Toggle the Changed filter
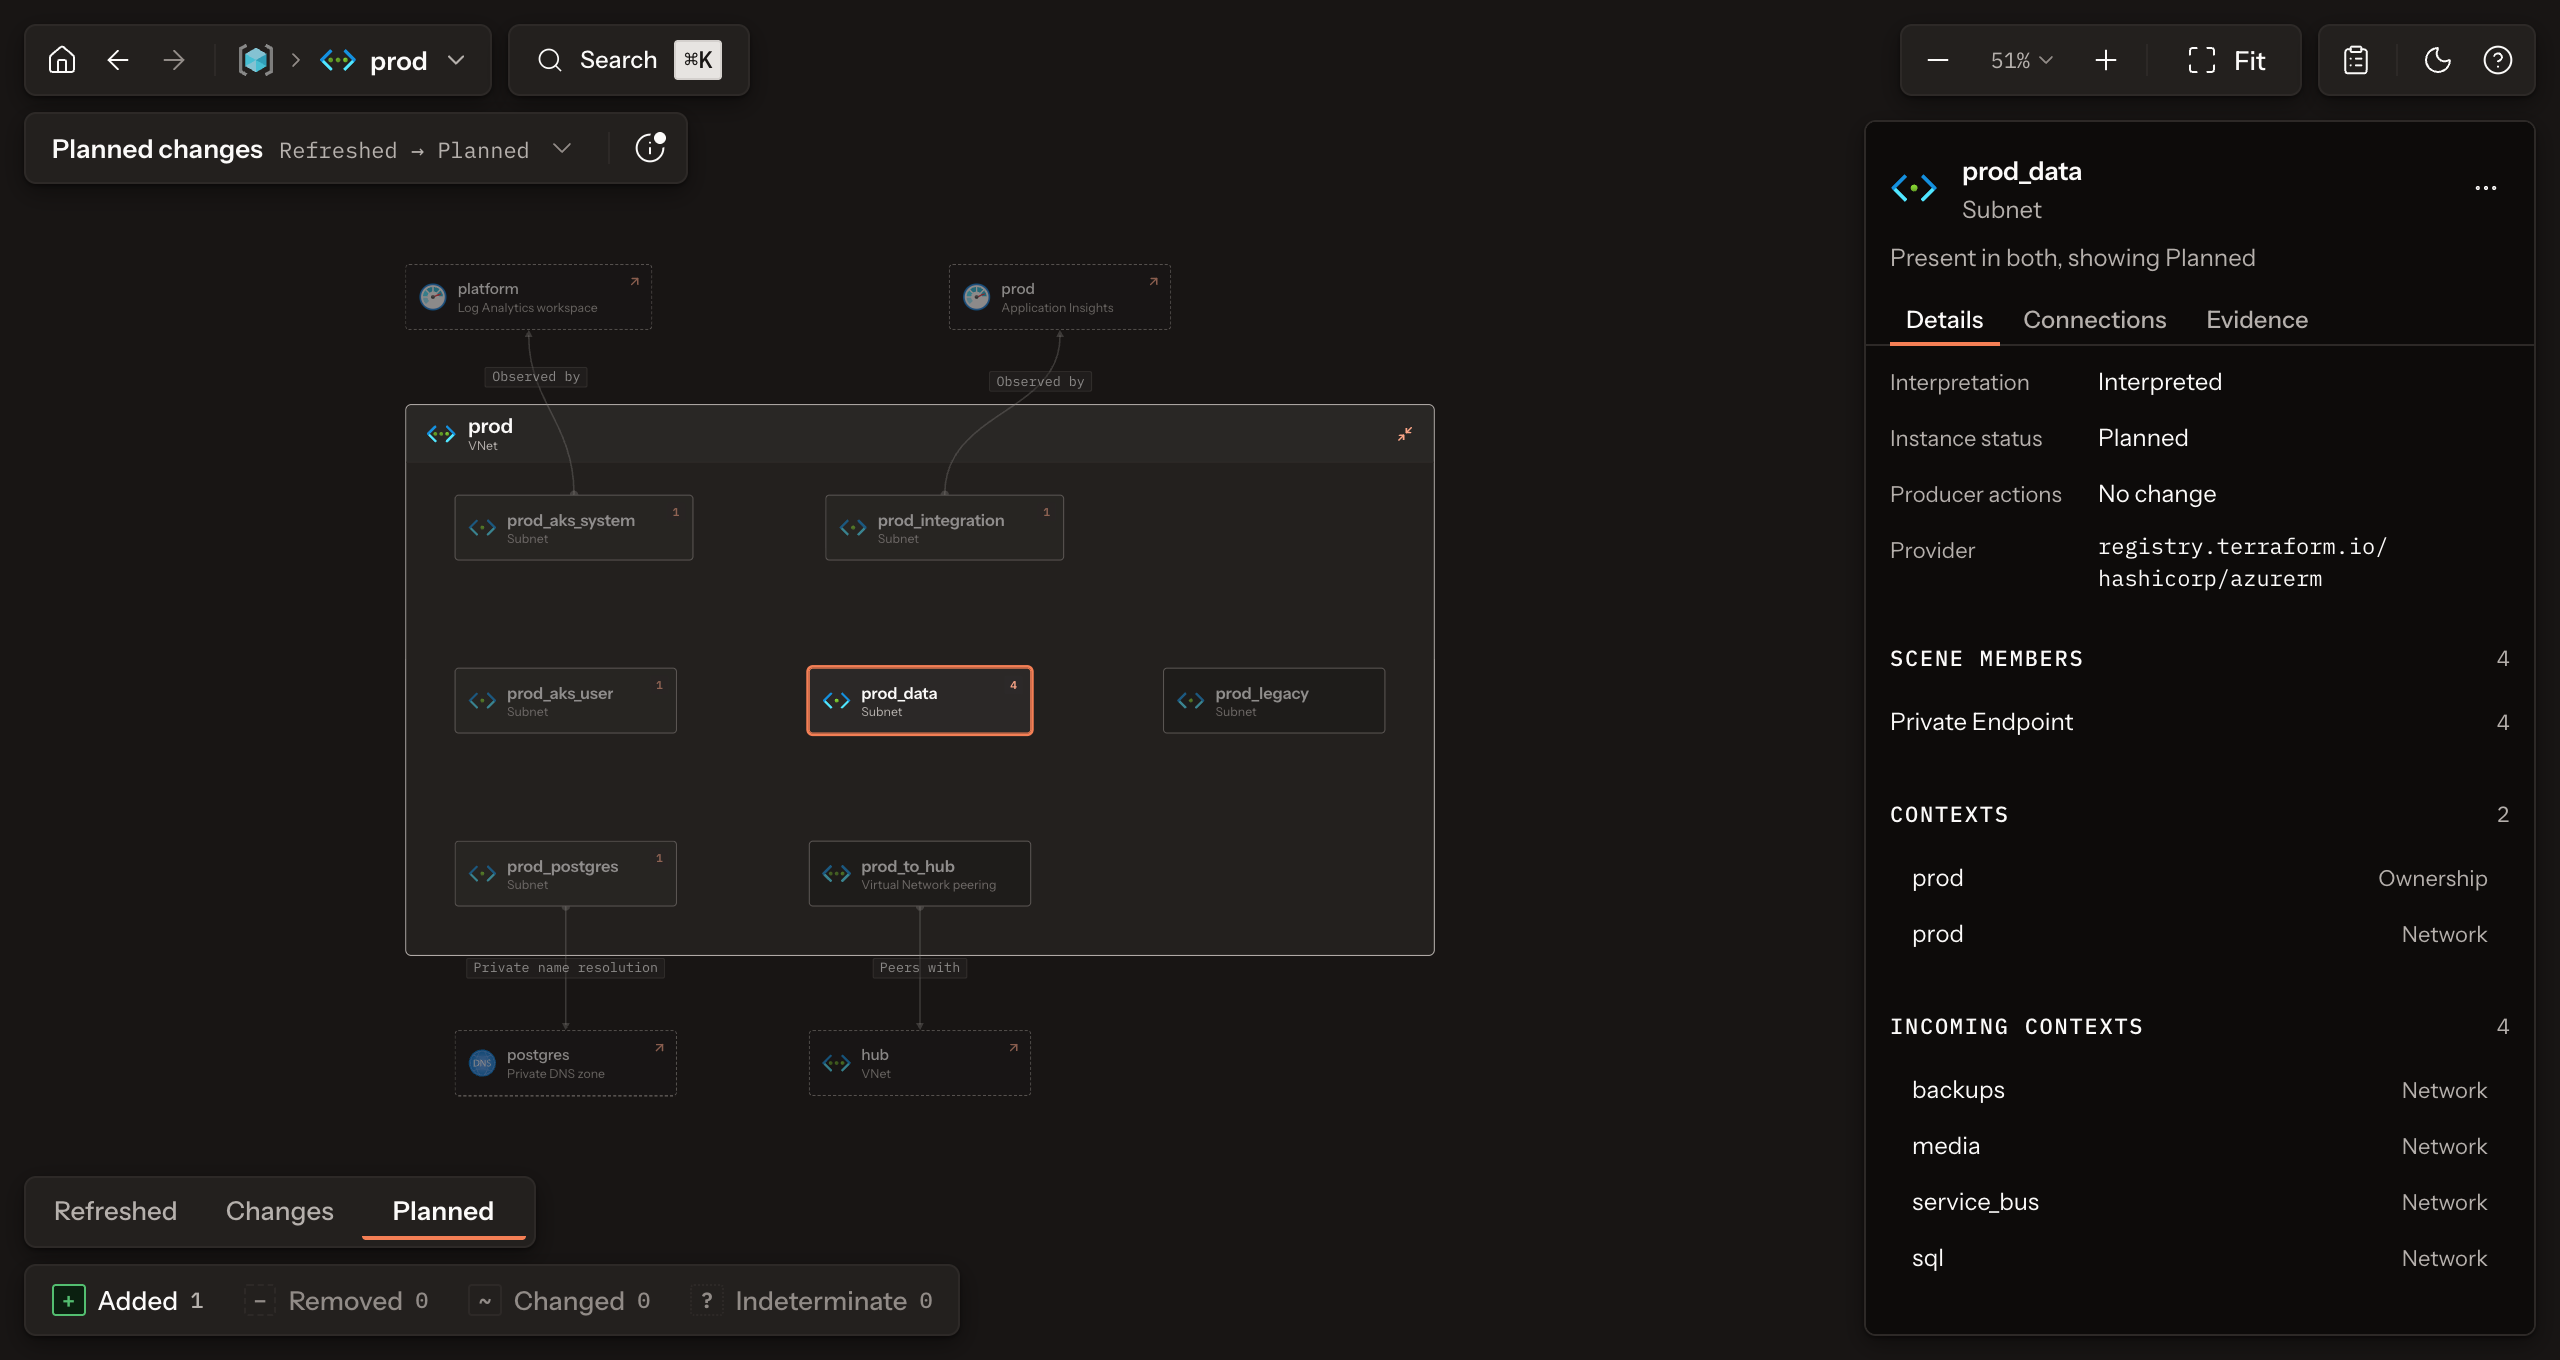2560x1360 pixels. pyautogui.click(x=561, y=1300)
